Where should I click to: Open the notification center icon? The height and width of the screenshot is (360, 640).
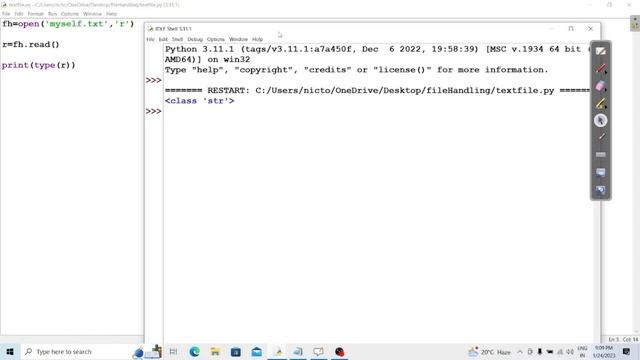(x=627, y=351)
